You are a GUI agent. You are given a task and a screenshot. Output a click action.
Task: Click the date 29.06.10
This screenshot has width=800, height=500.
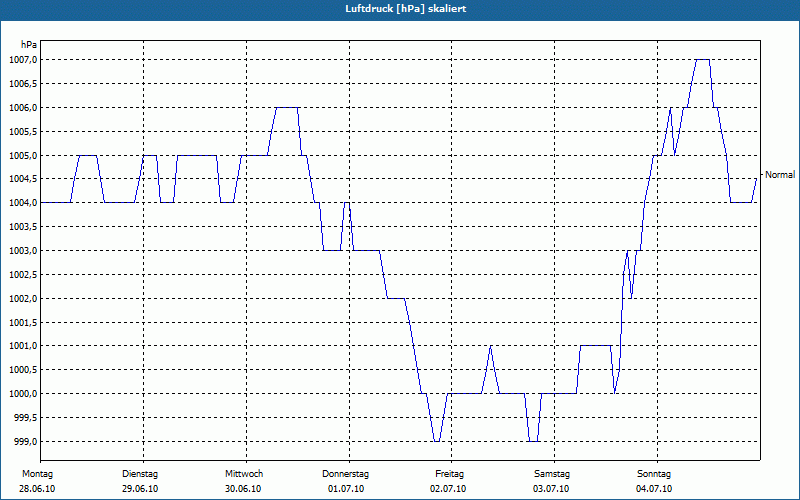point(140,489)
